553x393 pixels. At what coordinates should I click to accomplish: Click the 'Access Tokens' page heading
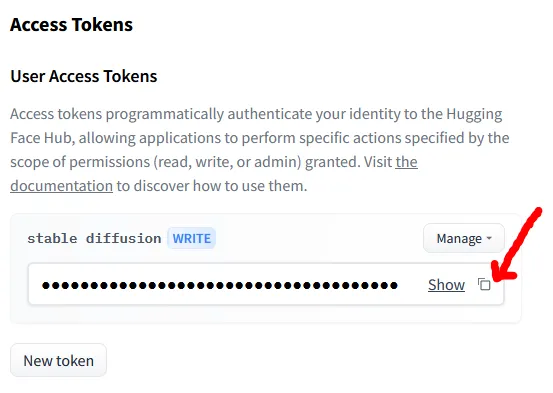point(71,25)
